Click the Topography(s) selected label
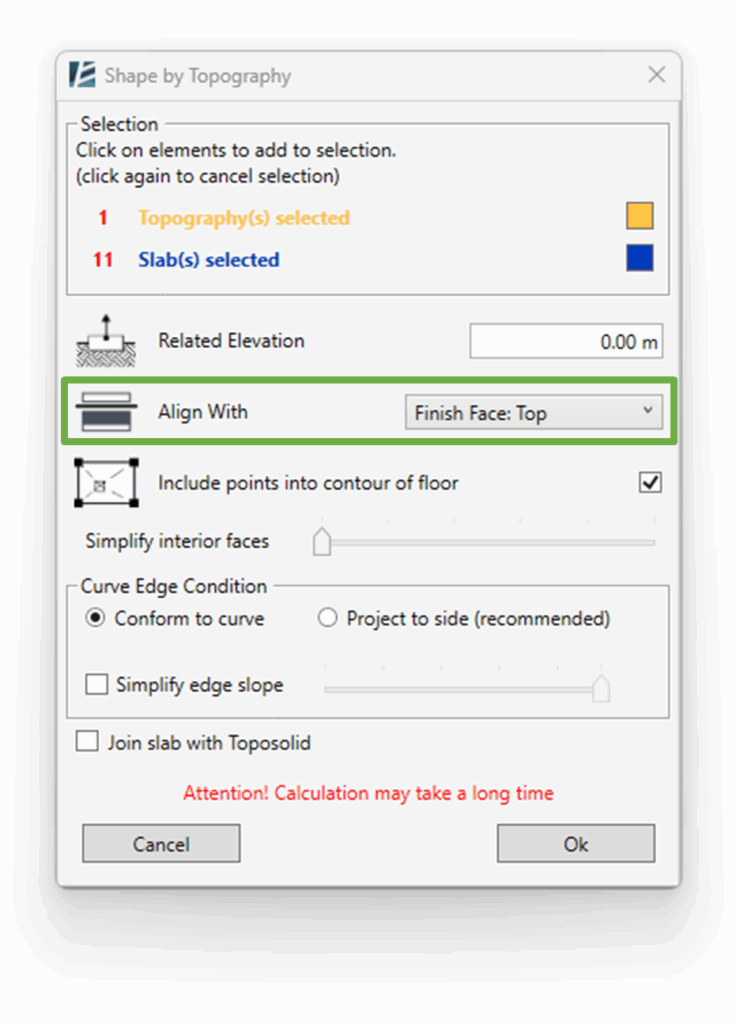The height and width of the screenshot is (1024, 736). click(x=244, y=217)
